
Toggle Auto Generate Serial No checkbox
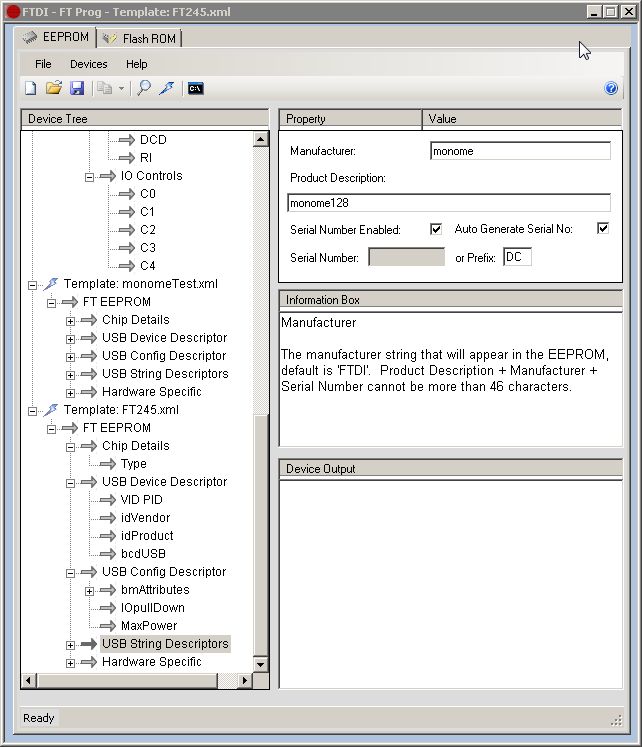pos(603,228)
